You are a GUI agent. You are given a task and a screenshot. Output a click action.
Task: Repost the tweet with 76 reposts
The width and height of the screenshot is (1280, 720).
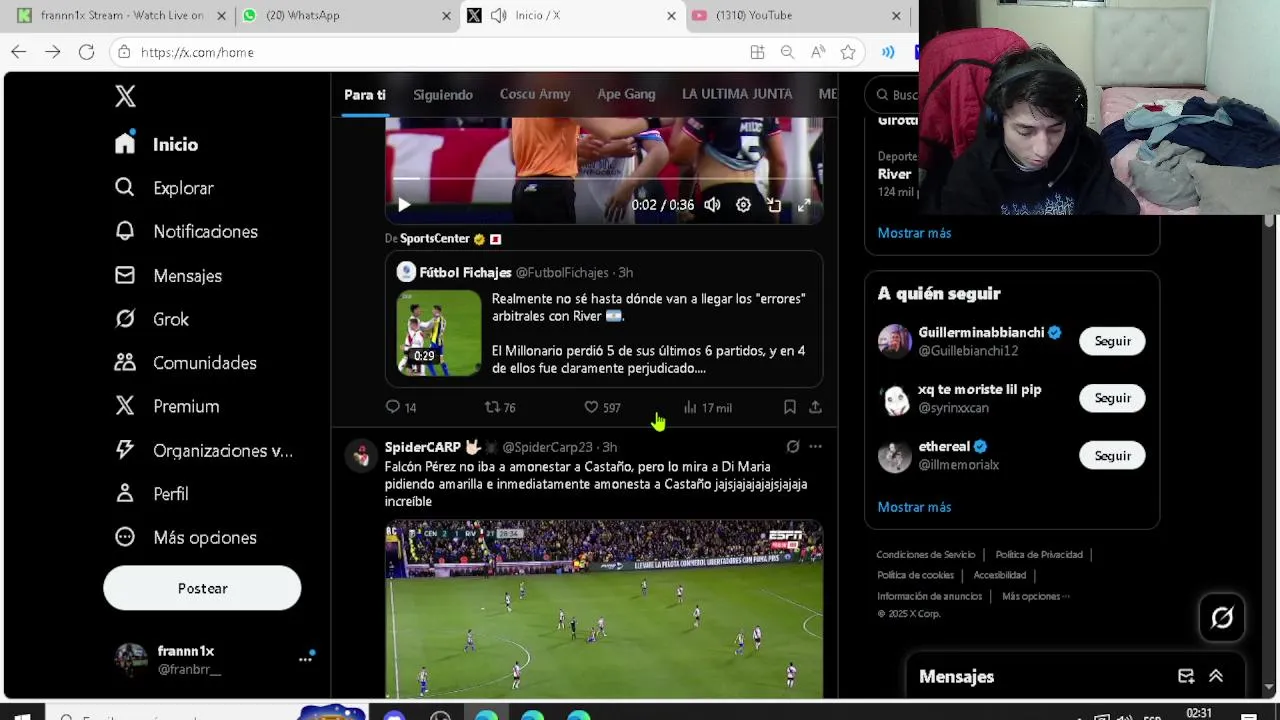pos(500,407)
